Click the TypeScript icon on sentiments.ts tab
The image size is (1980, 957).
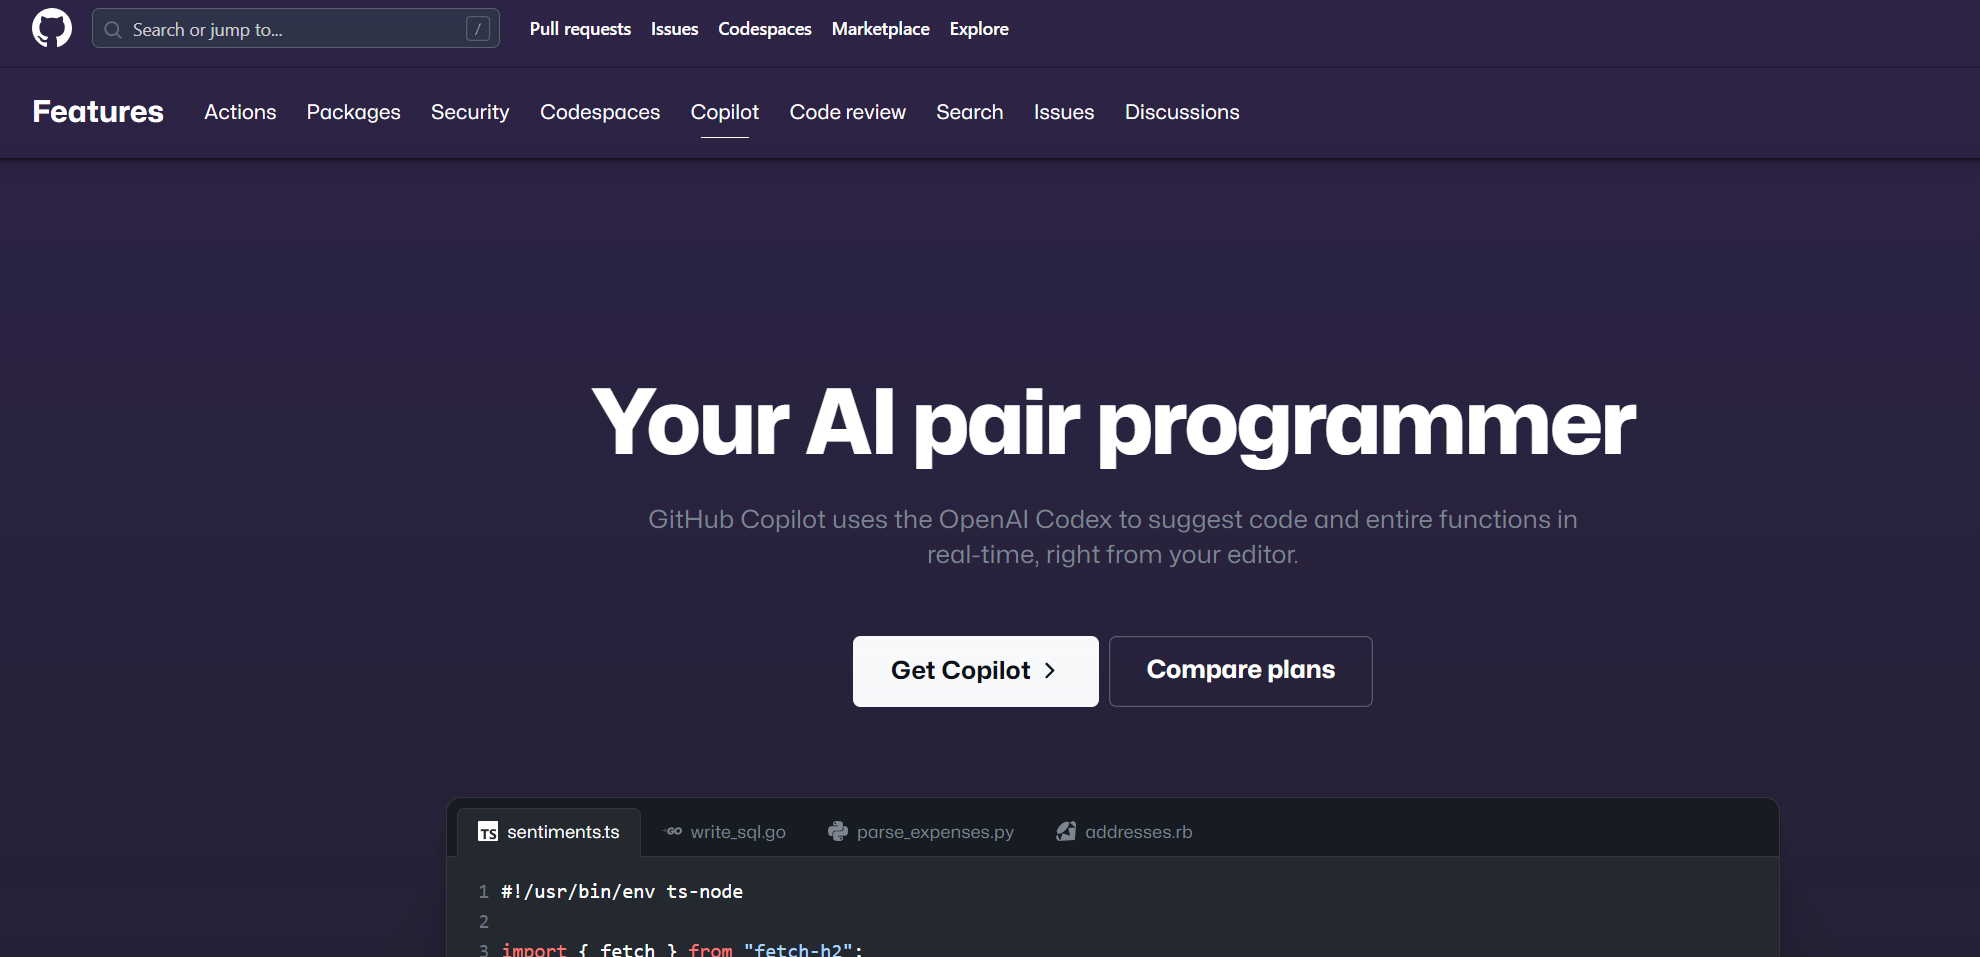(x=488, y=832)
